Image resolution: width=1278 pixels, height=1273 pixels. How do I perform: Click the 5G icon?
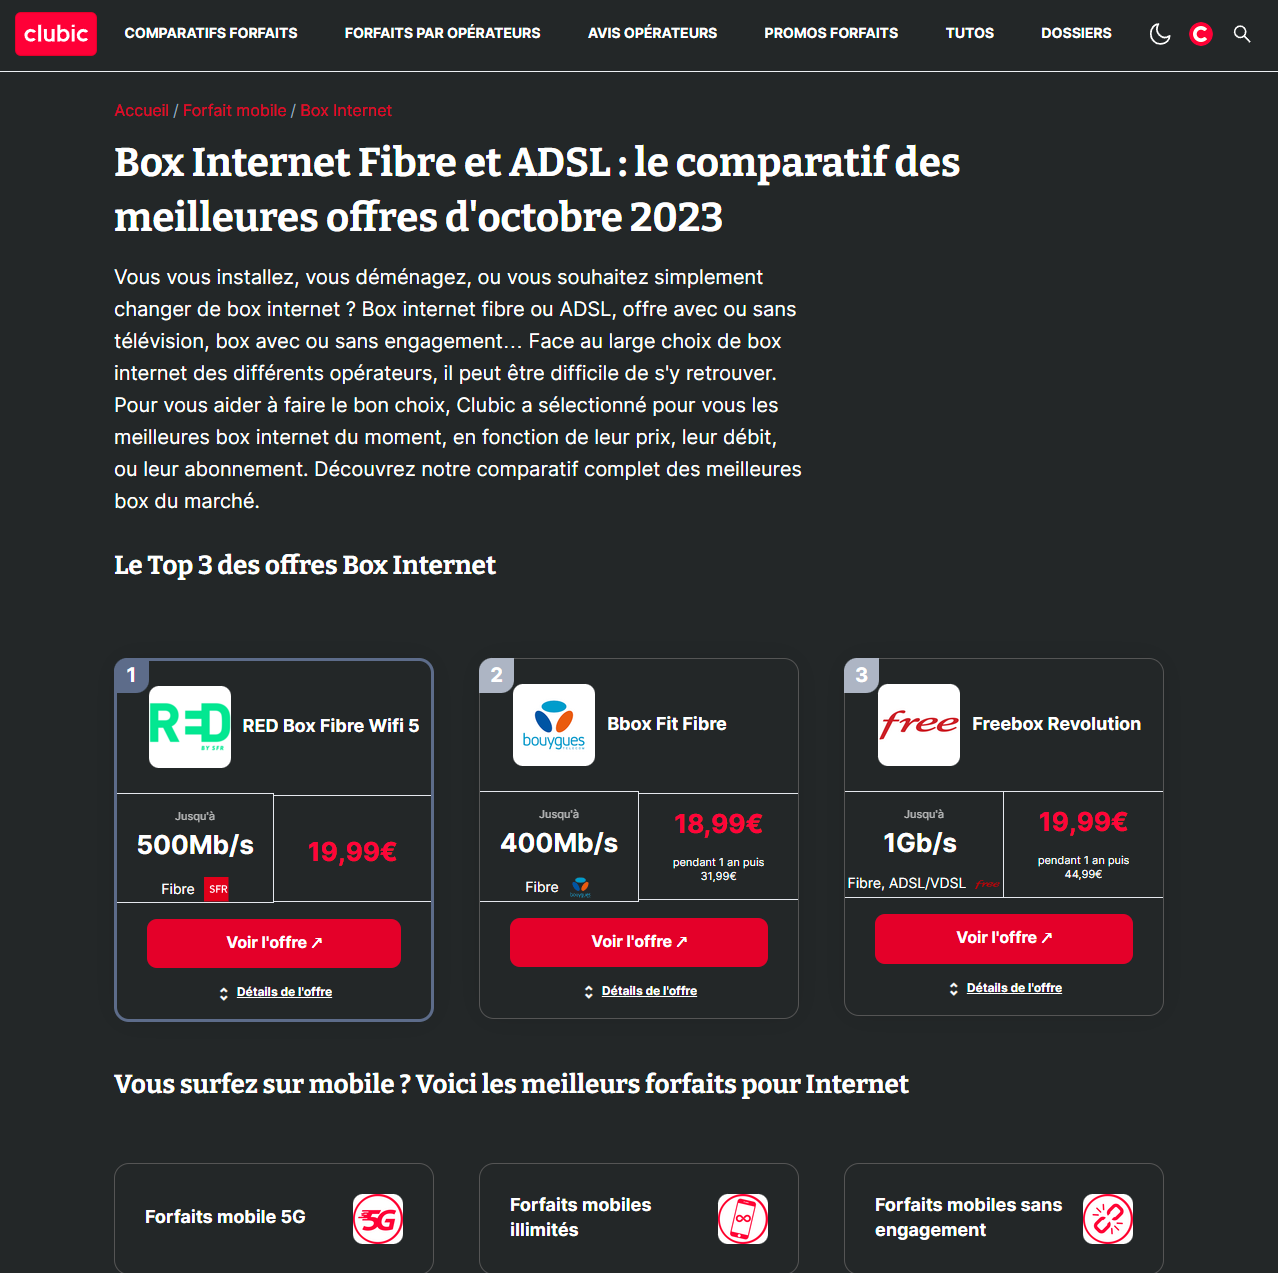tap(378, 1219)
